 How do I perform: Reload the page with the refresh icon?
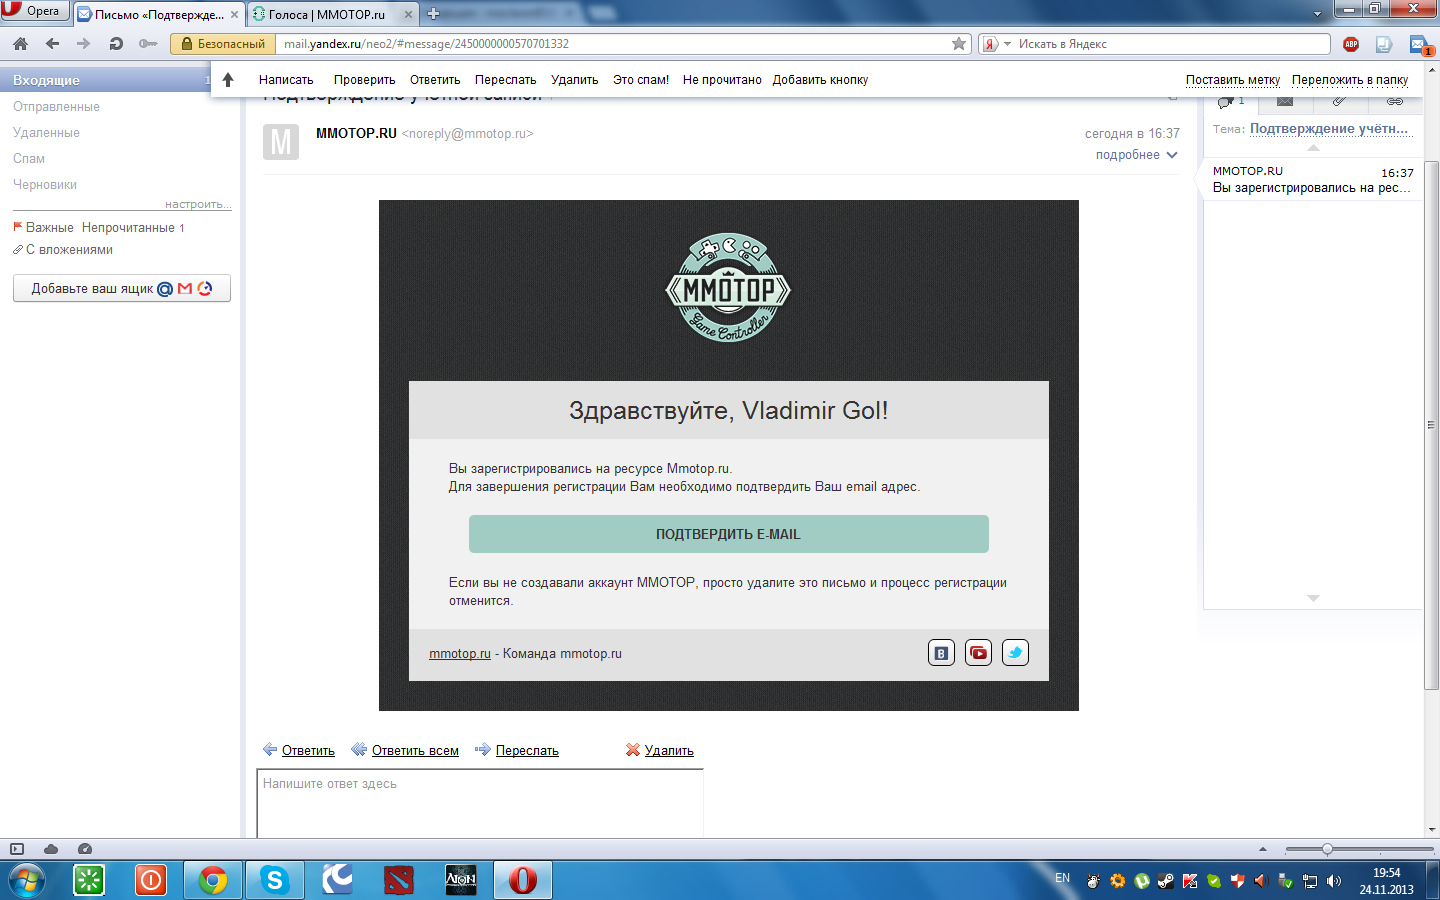point(116,44)
